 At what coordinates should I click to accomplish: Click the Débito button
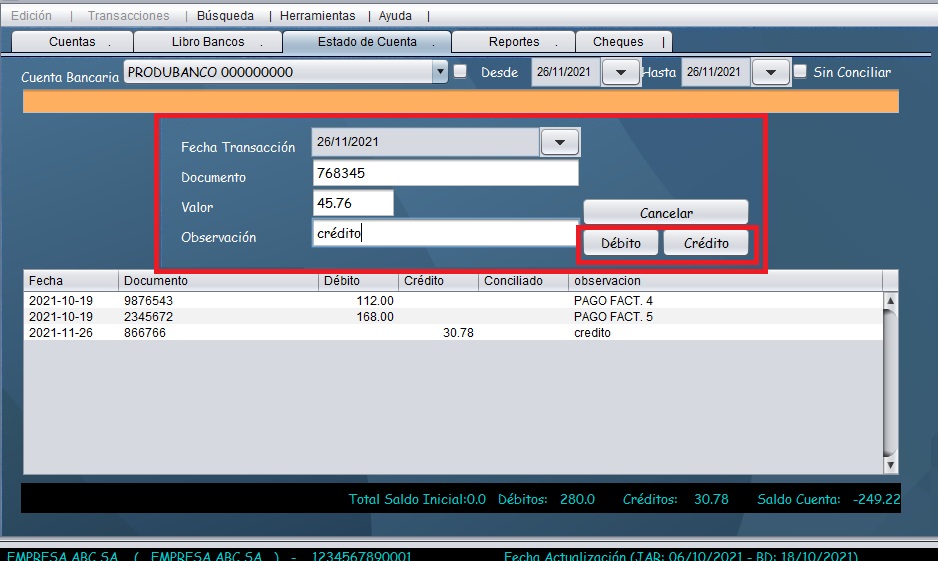pos(620,243)
